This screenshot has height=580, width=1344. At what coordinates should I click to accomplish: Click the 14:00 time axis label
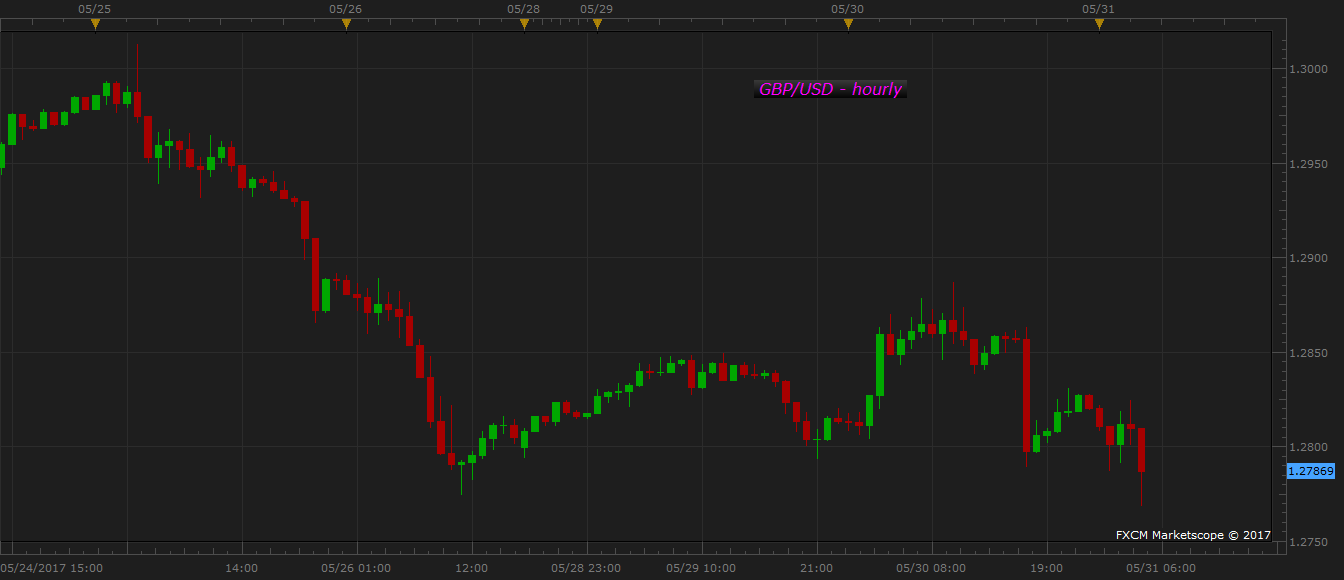pyautogui.click(x=242, y=568)
